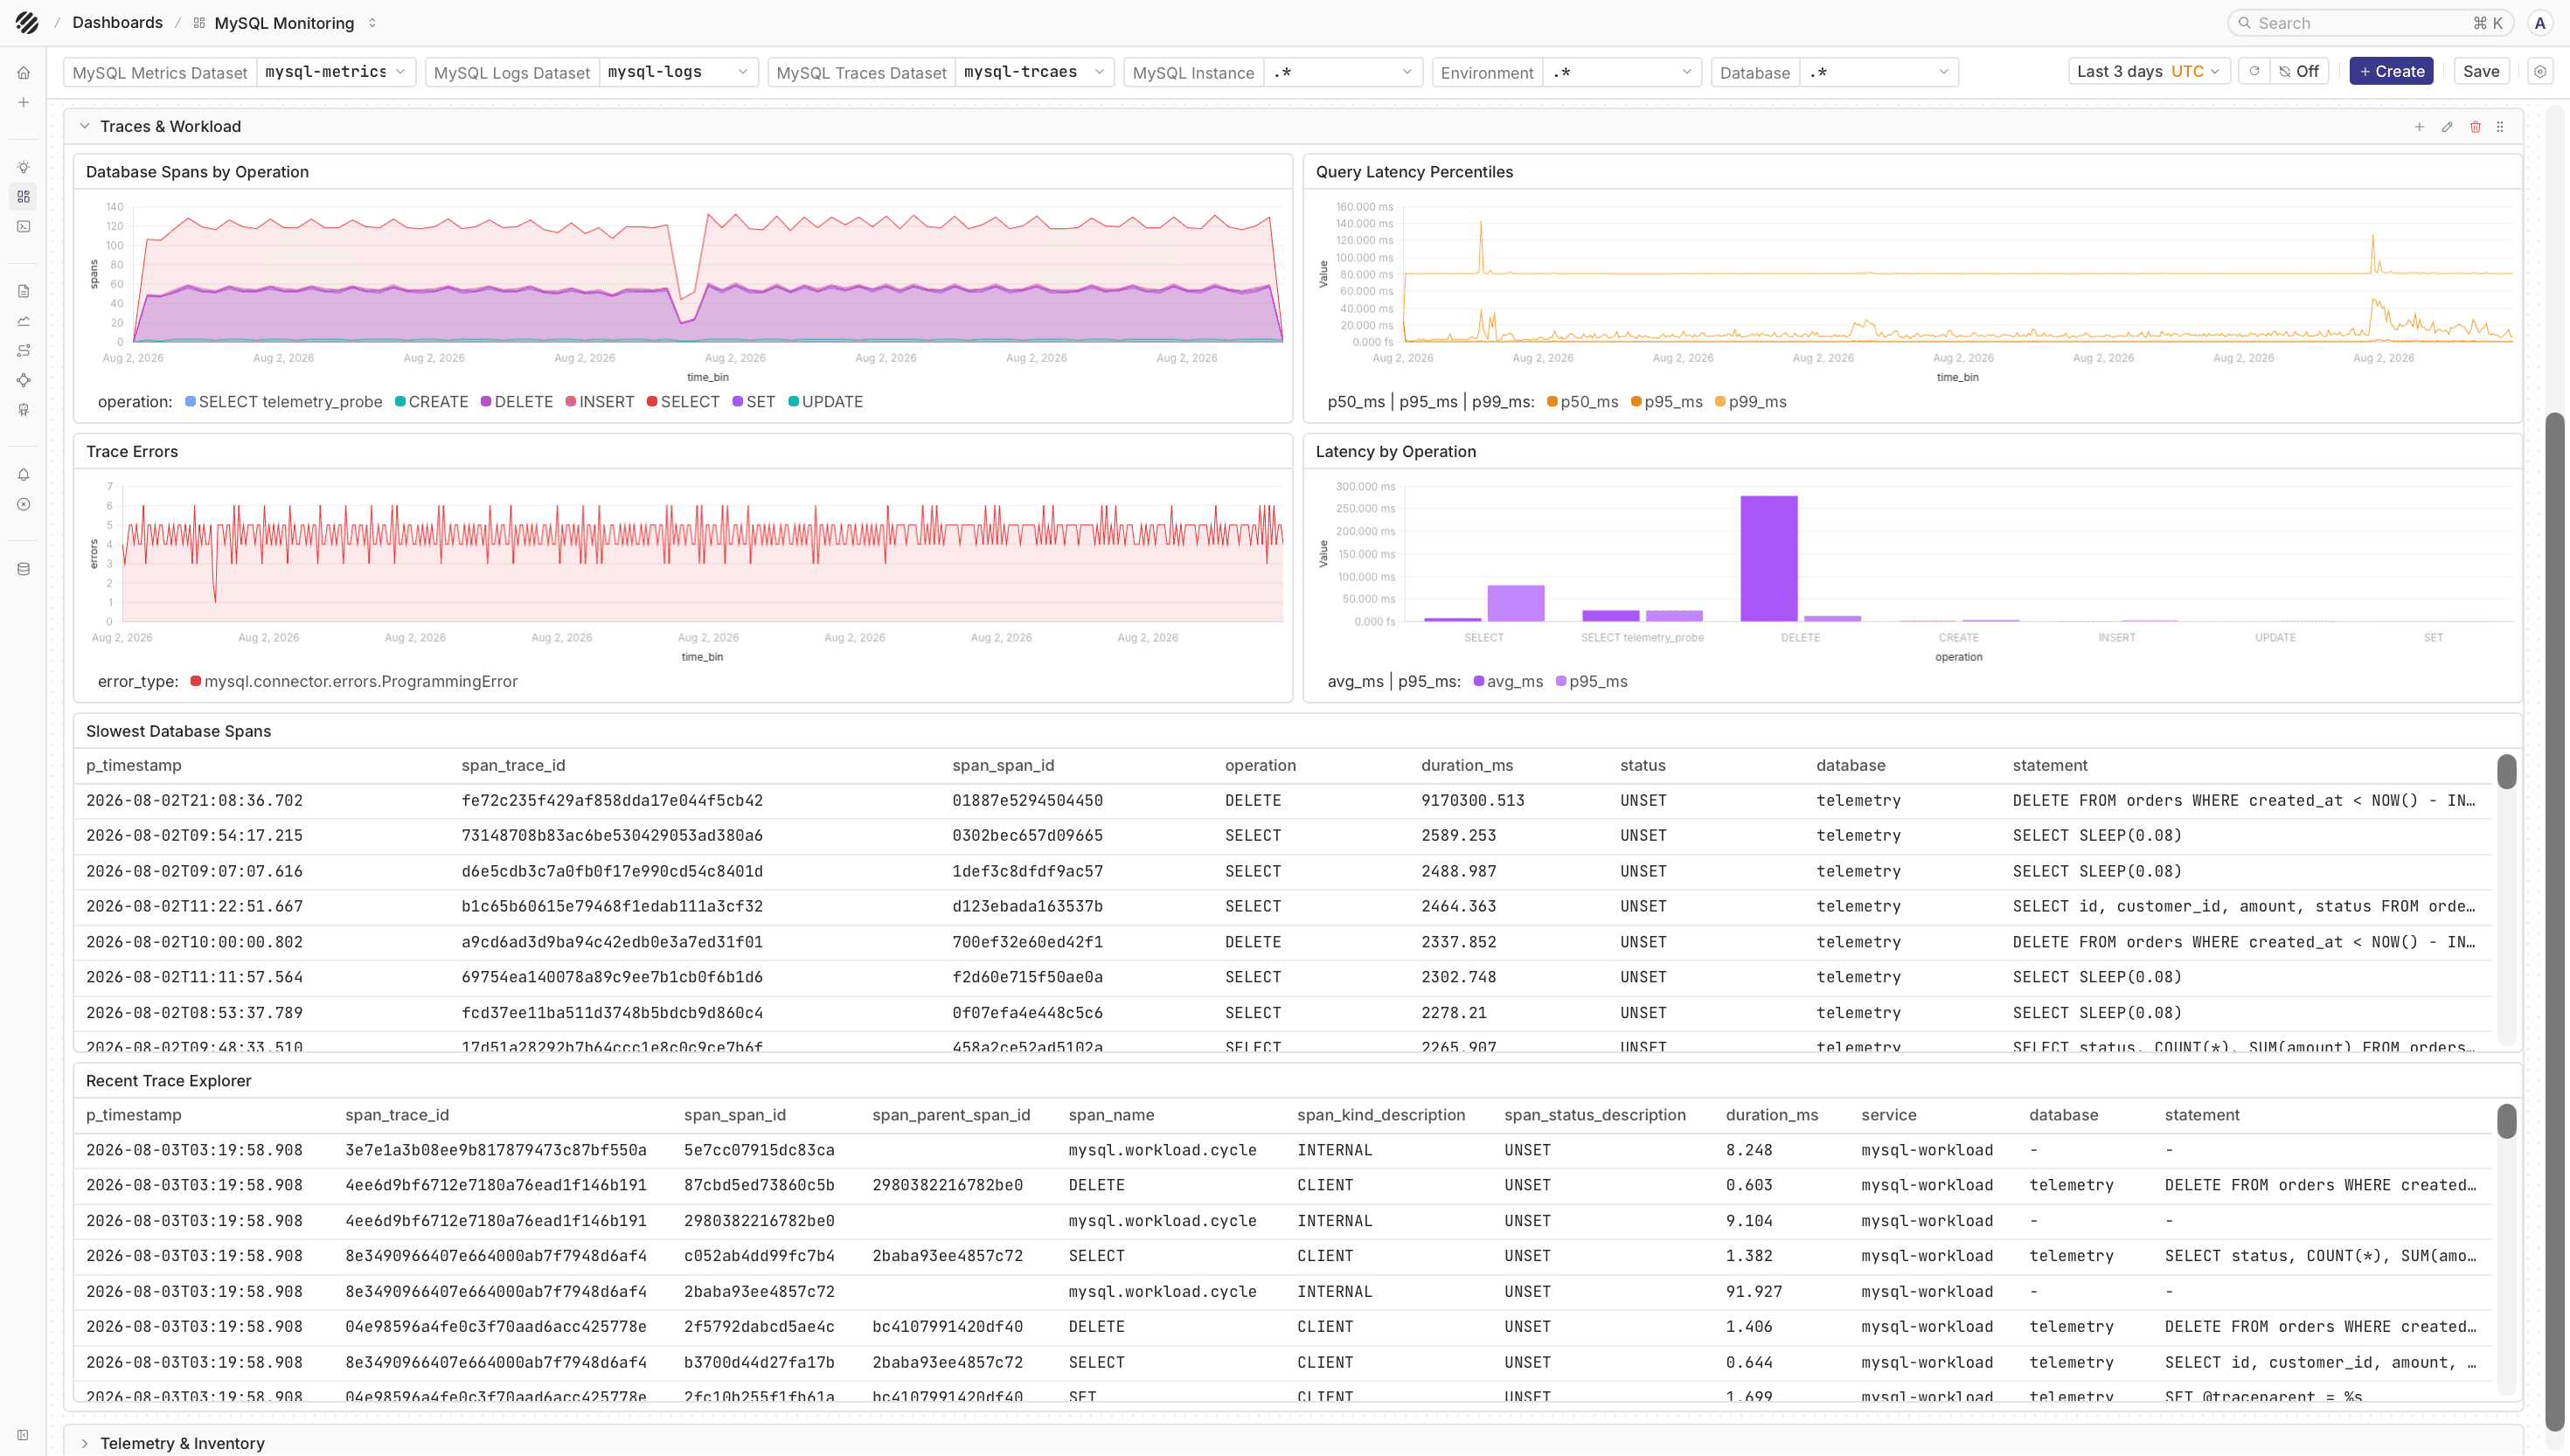Click the Search field at top right
Screen dimensions: 2570x1456
point(2371,23)
